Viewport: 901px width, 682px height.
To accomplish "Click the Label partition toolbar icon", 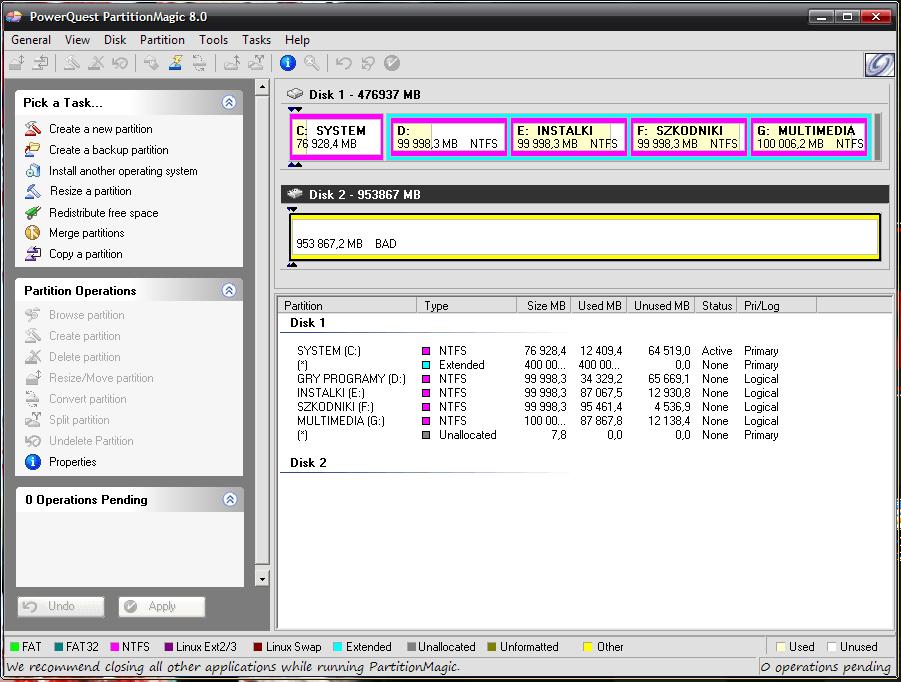I will point(151,63).
